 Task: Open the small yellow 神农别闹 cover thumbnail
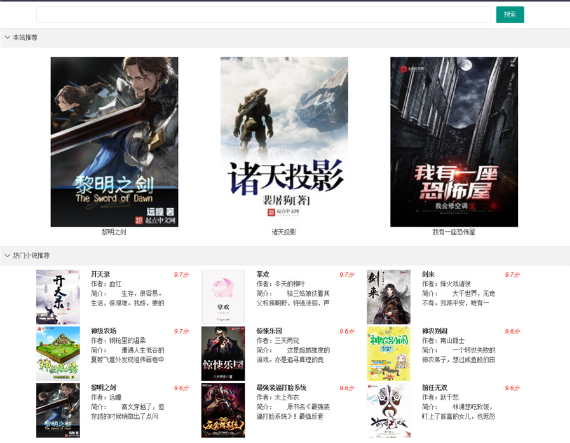pos(389,354)
